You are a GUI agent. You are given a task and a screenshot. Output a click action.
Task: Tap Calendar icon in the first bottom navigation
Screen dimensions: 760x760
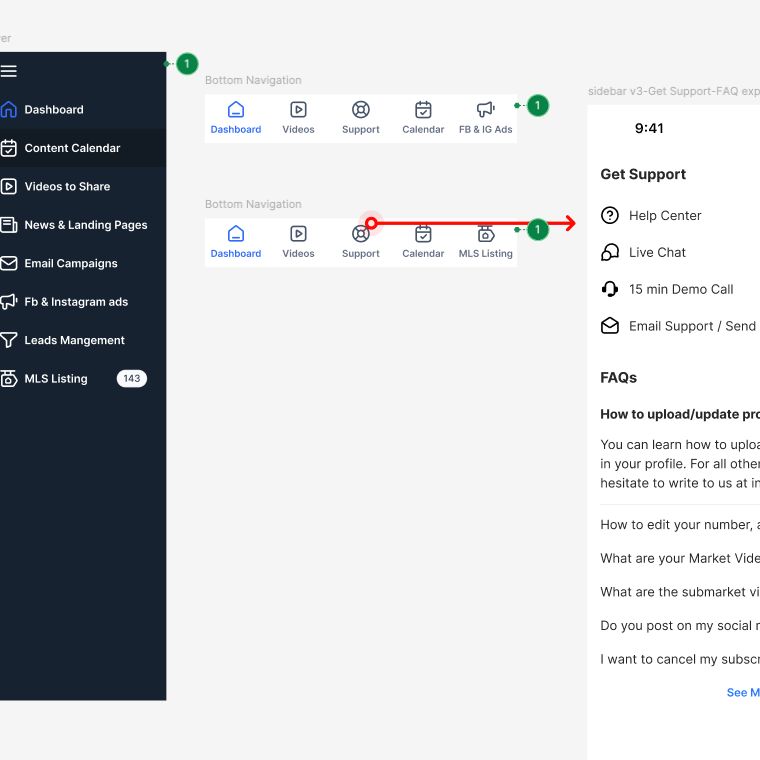click(423, 110)
